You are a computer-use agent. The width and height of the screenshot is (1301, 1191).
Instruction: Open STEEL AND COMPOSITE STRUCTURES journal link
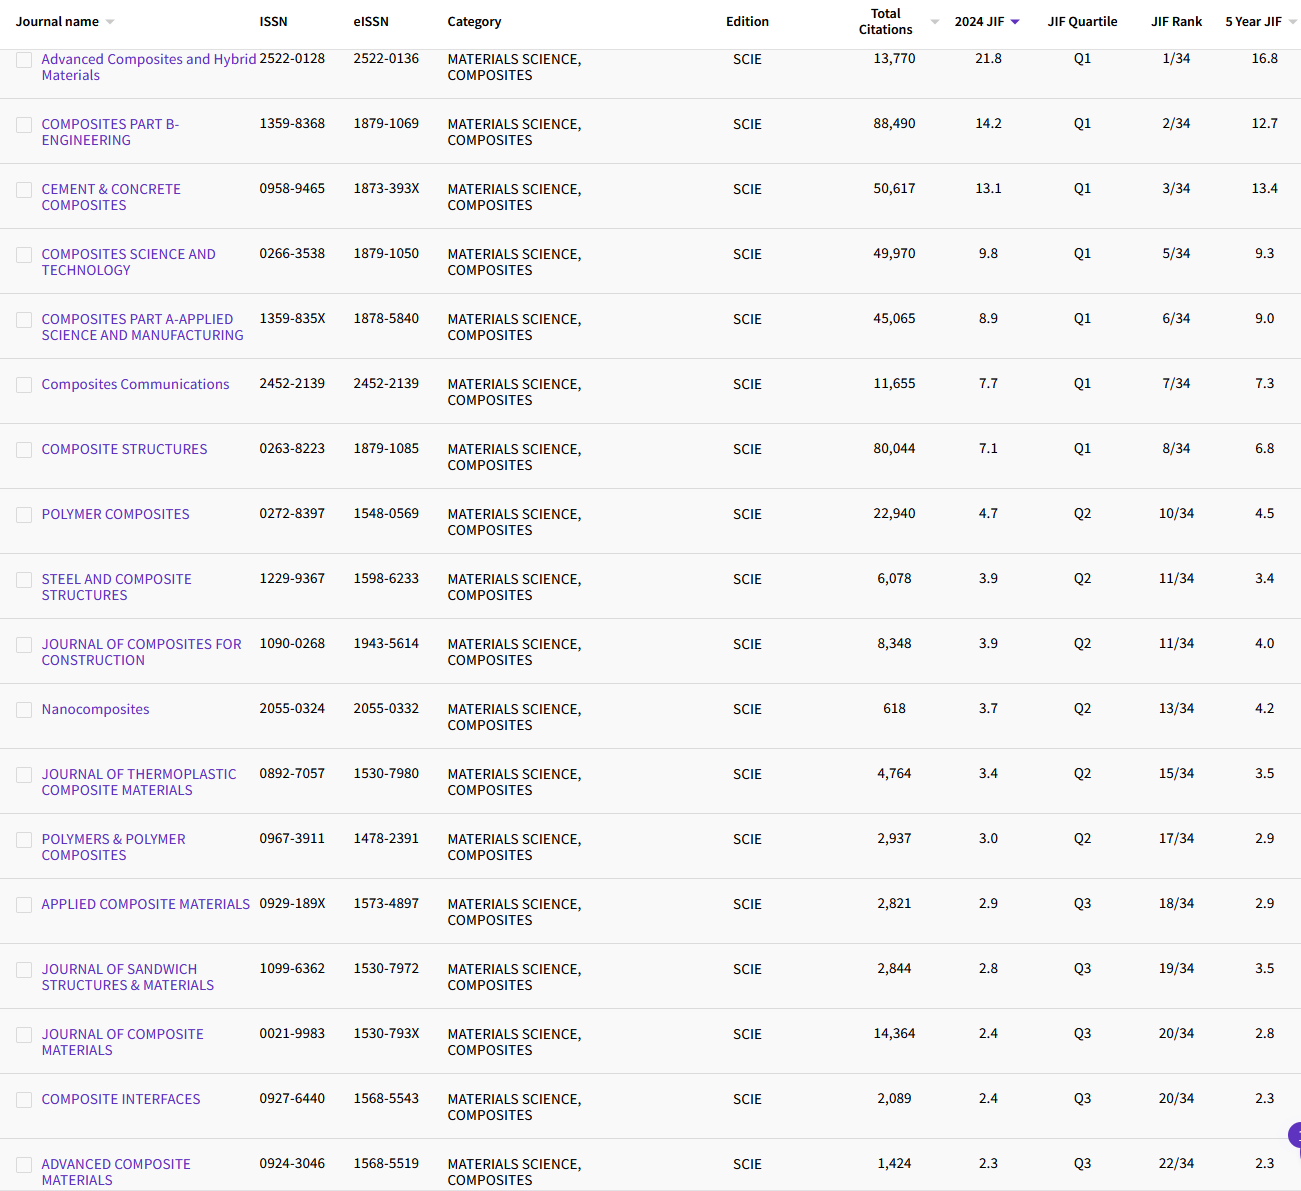[116, 586]
